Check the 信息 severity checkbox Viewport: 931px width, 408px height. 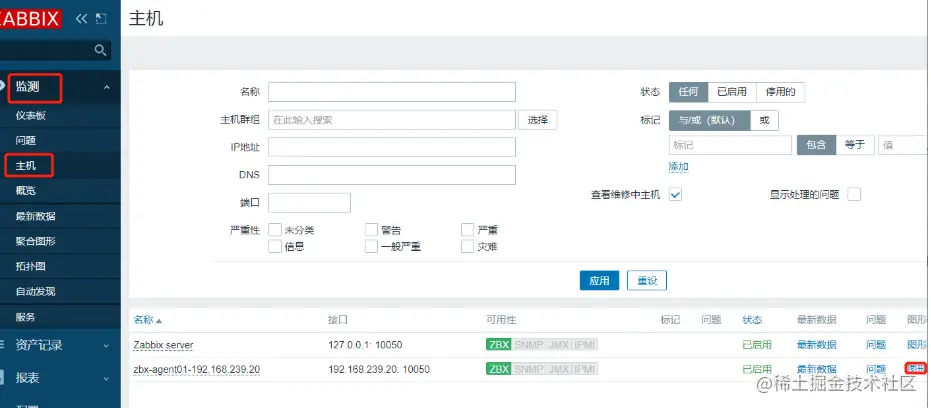click(274, 246)
